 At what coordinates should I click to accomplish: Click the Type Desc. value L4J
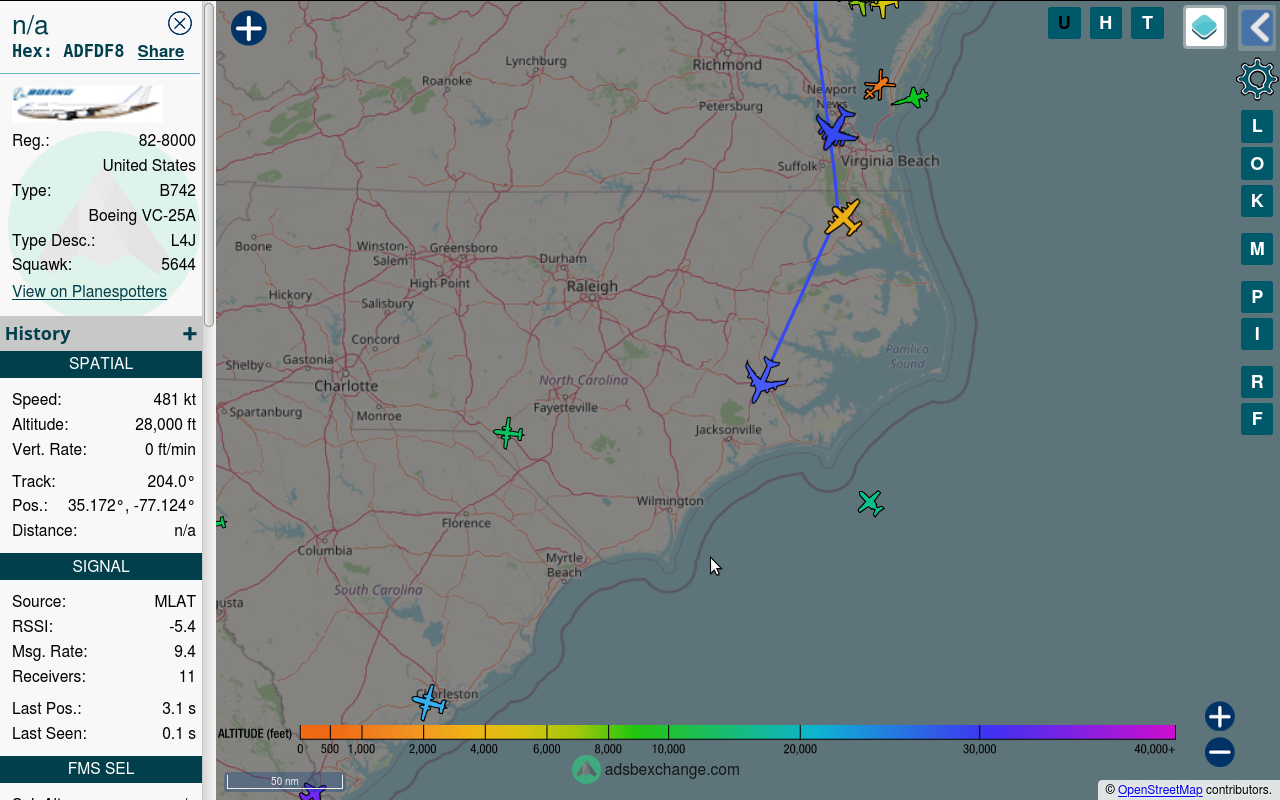(x=183, y=240)
